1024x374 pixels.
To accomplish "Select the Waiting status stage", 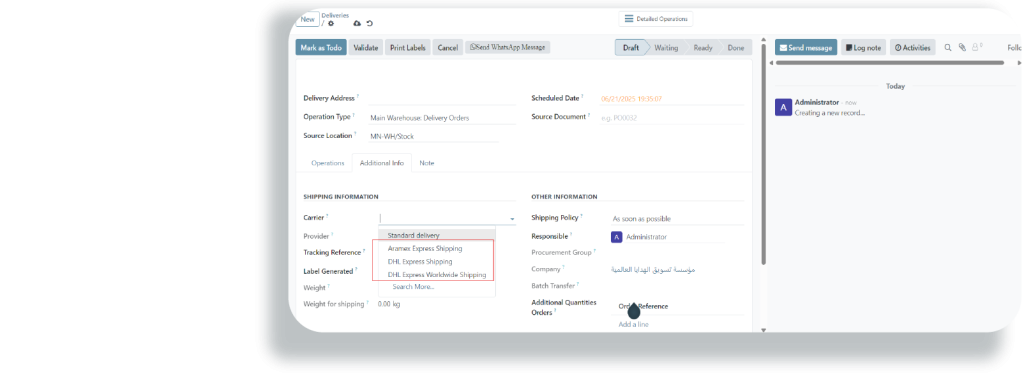I will click(x=666, y=48).
